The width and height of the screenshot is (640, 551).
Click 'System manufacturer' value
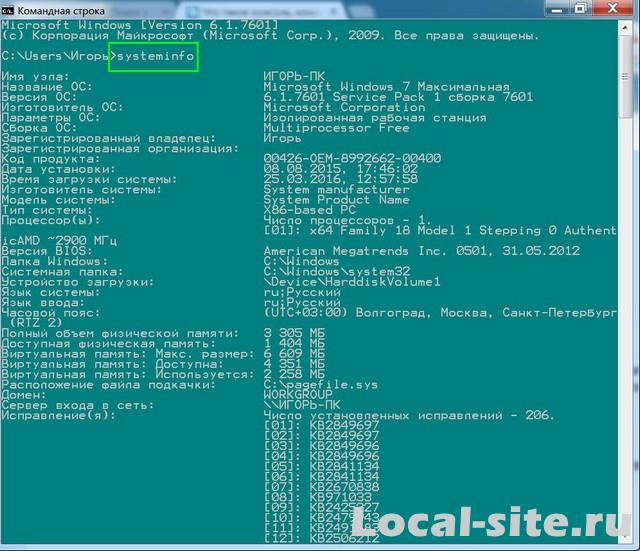pos(336,189)
